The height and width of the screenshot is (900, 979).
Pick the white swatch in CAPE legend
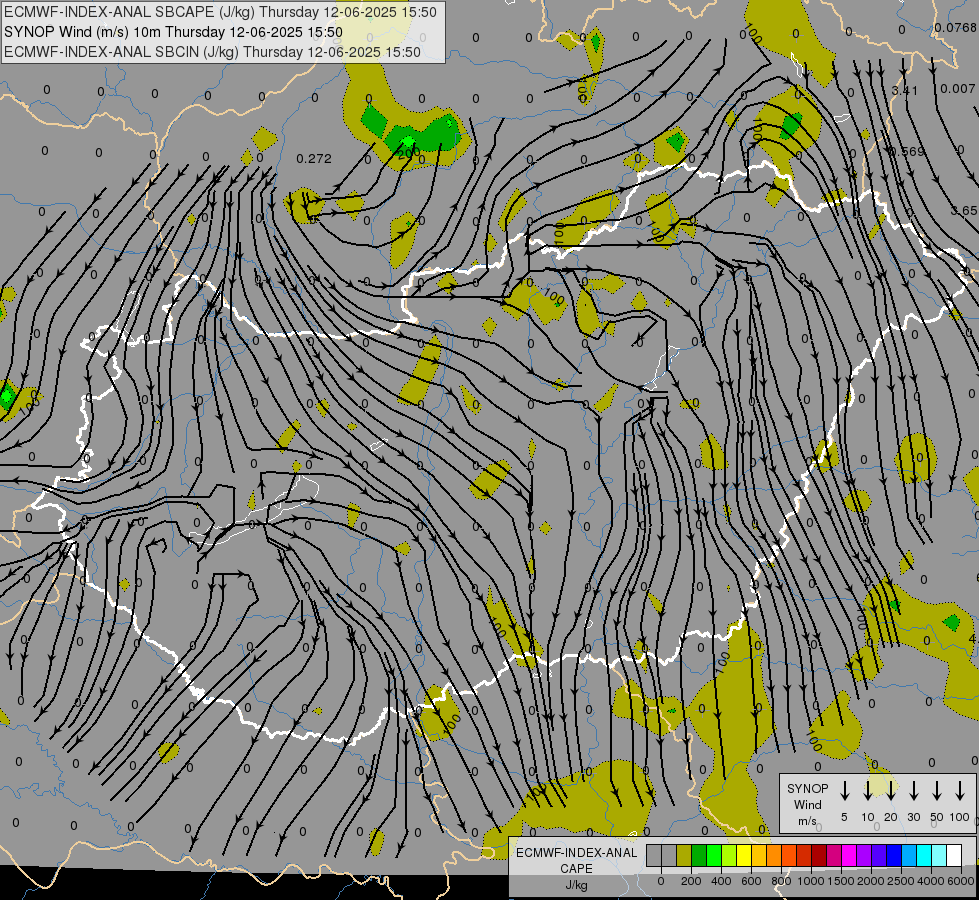coord(955,855)
